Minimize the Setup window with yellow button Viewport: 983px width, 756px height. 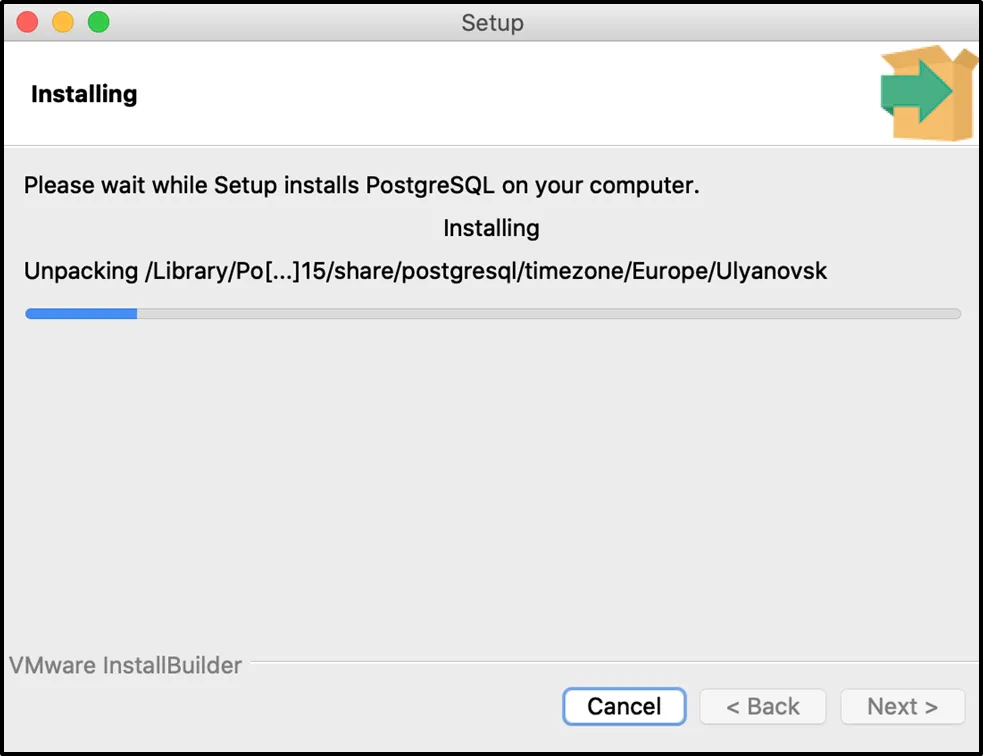pos(63,21)
